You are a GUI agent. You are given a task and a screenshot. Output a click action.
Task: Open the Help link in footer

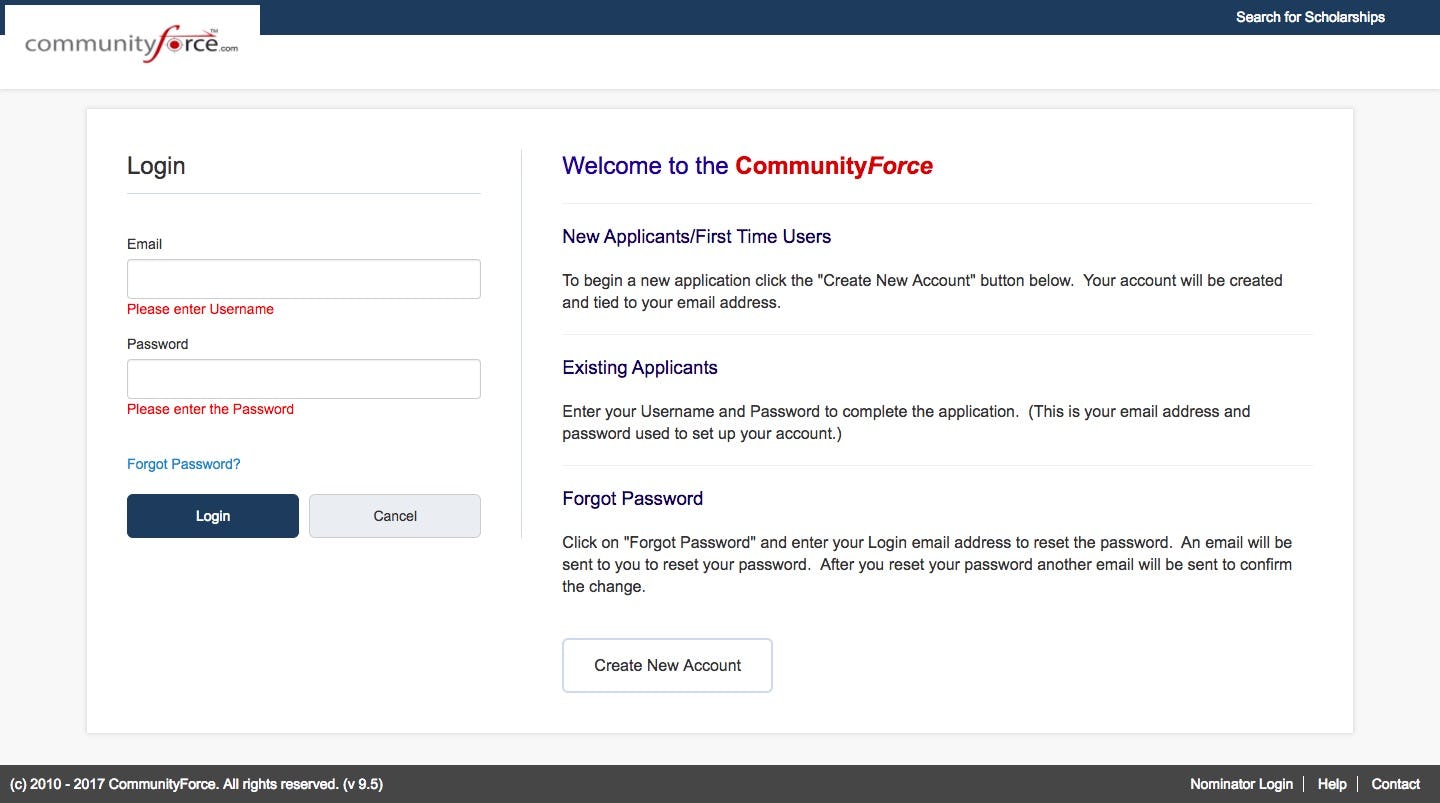1332,784
